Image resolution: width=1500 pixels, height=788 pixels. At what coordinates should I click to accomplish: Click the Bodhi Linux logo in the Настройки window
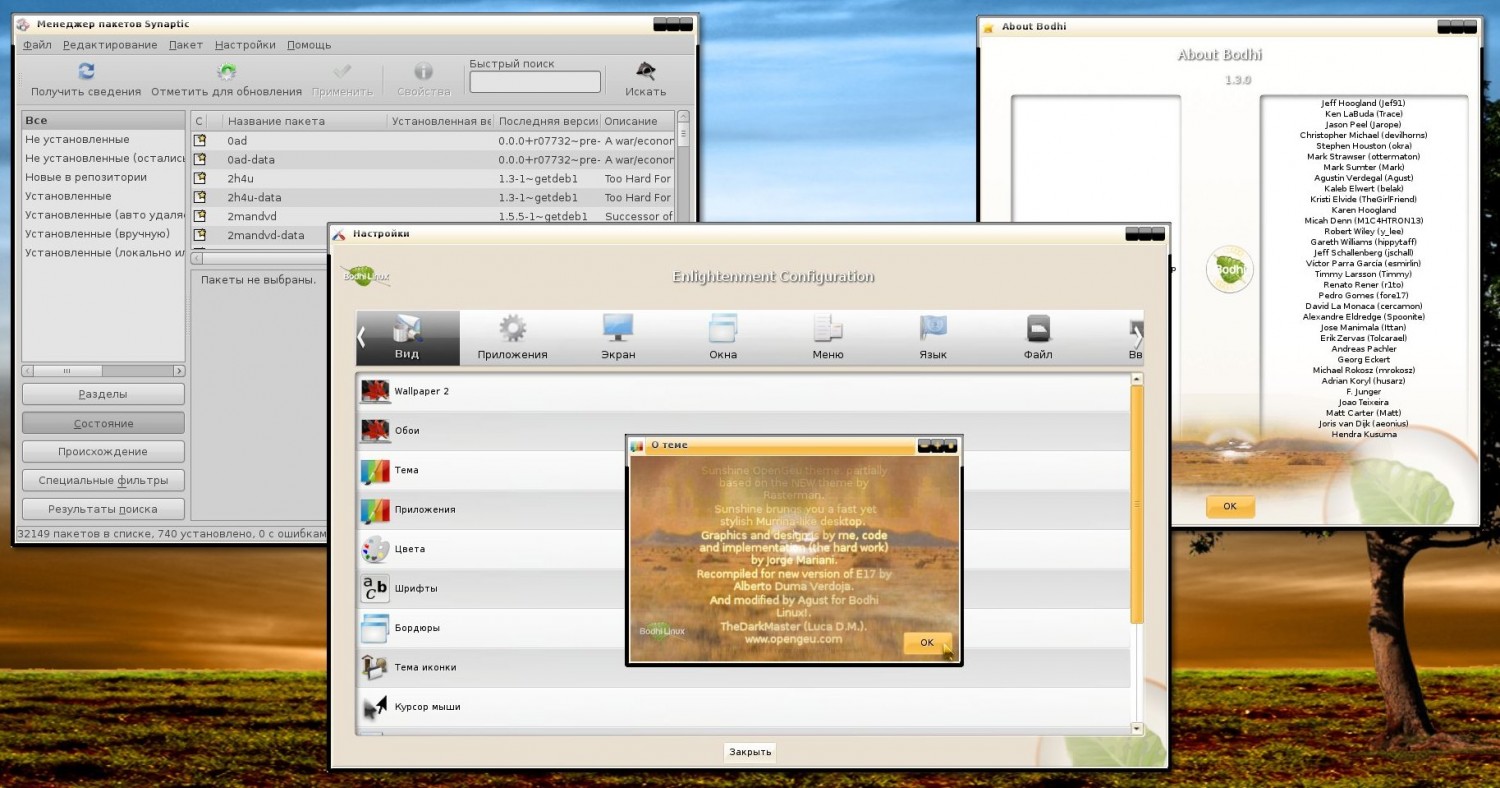pos(365,276)
